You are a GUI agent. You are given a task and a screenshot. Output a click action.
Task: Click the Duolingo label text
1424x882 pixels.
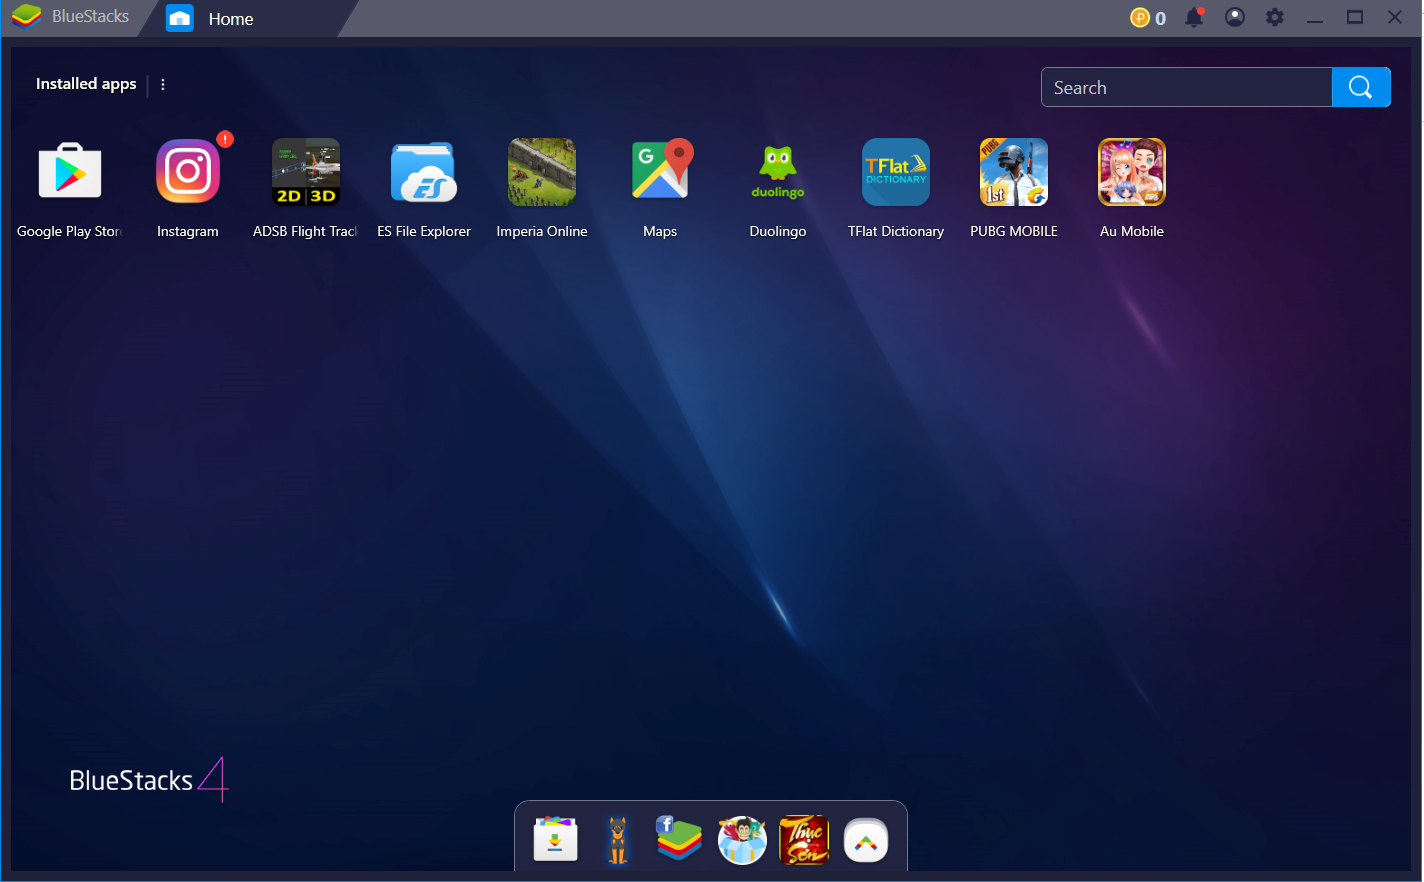pos(778,231)
